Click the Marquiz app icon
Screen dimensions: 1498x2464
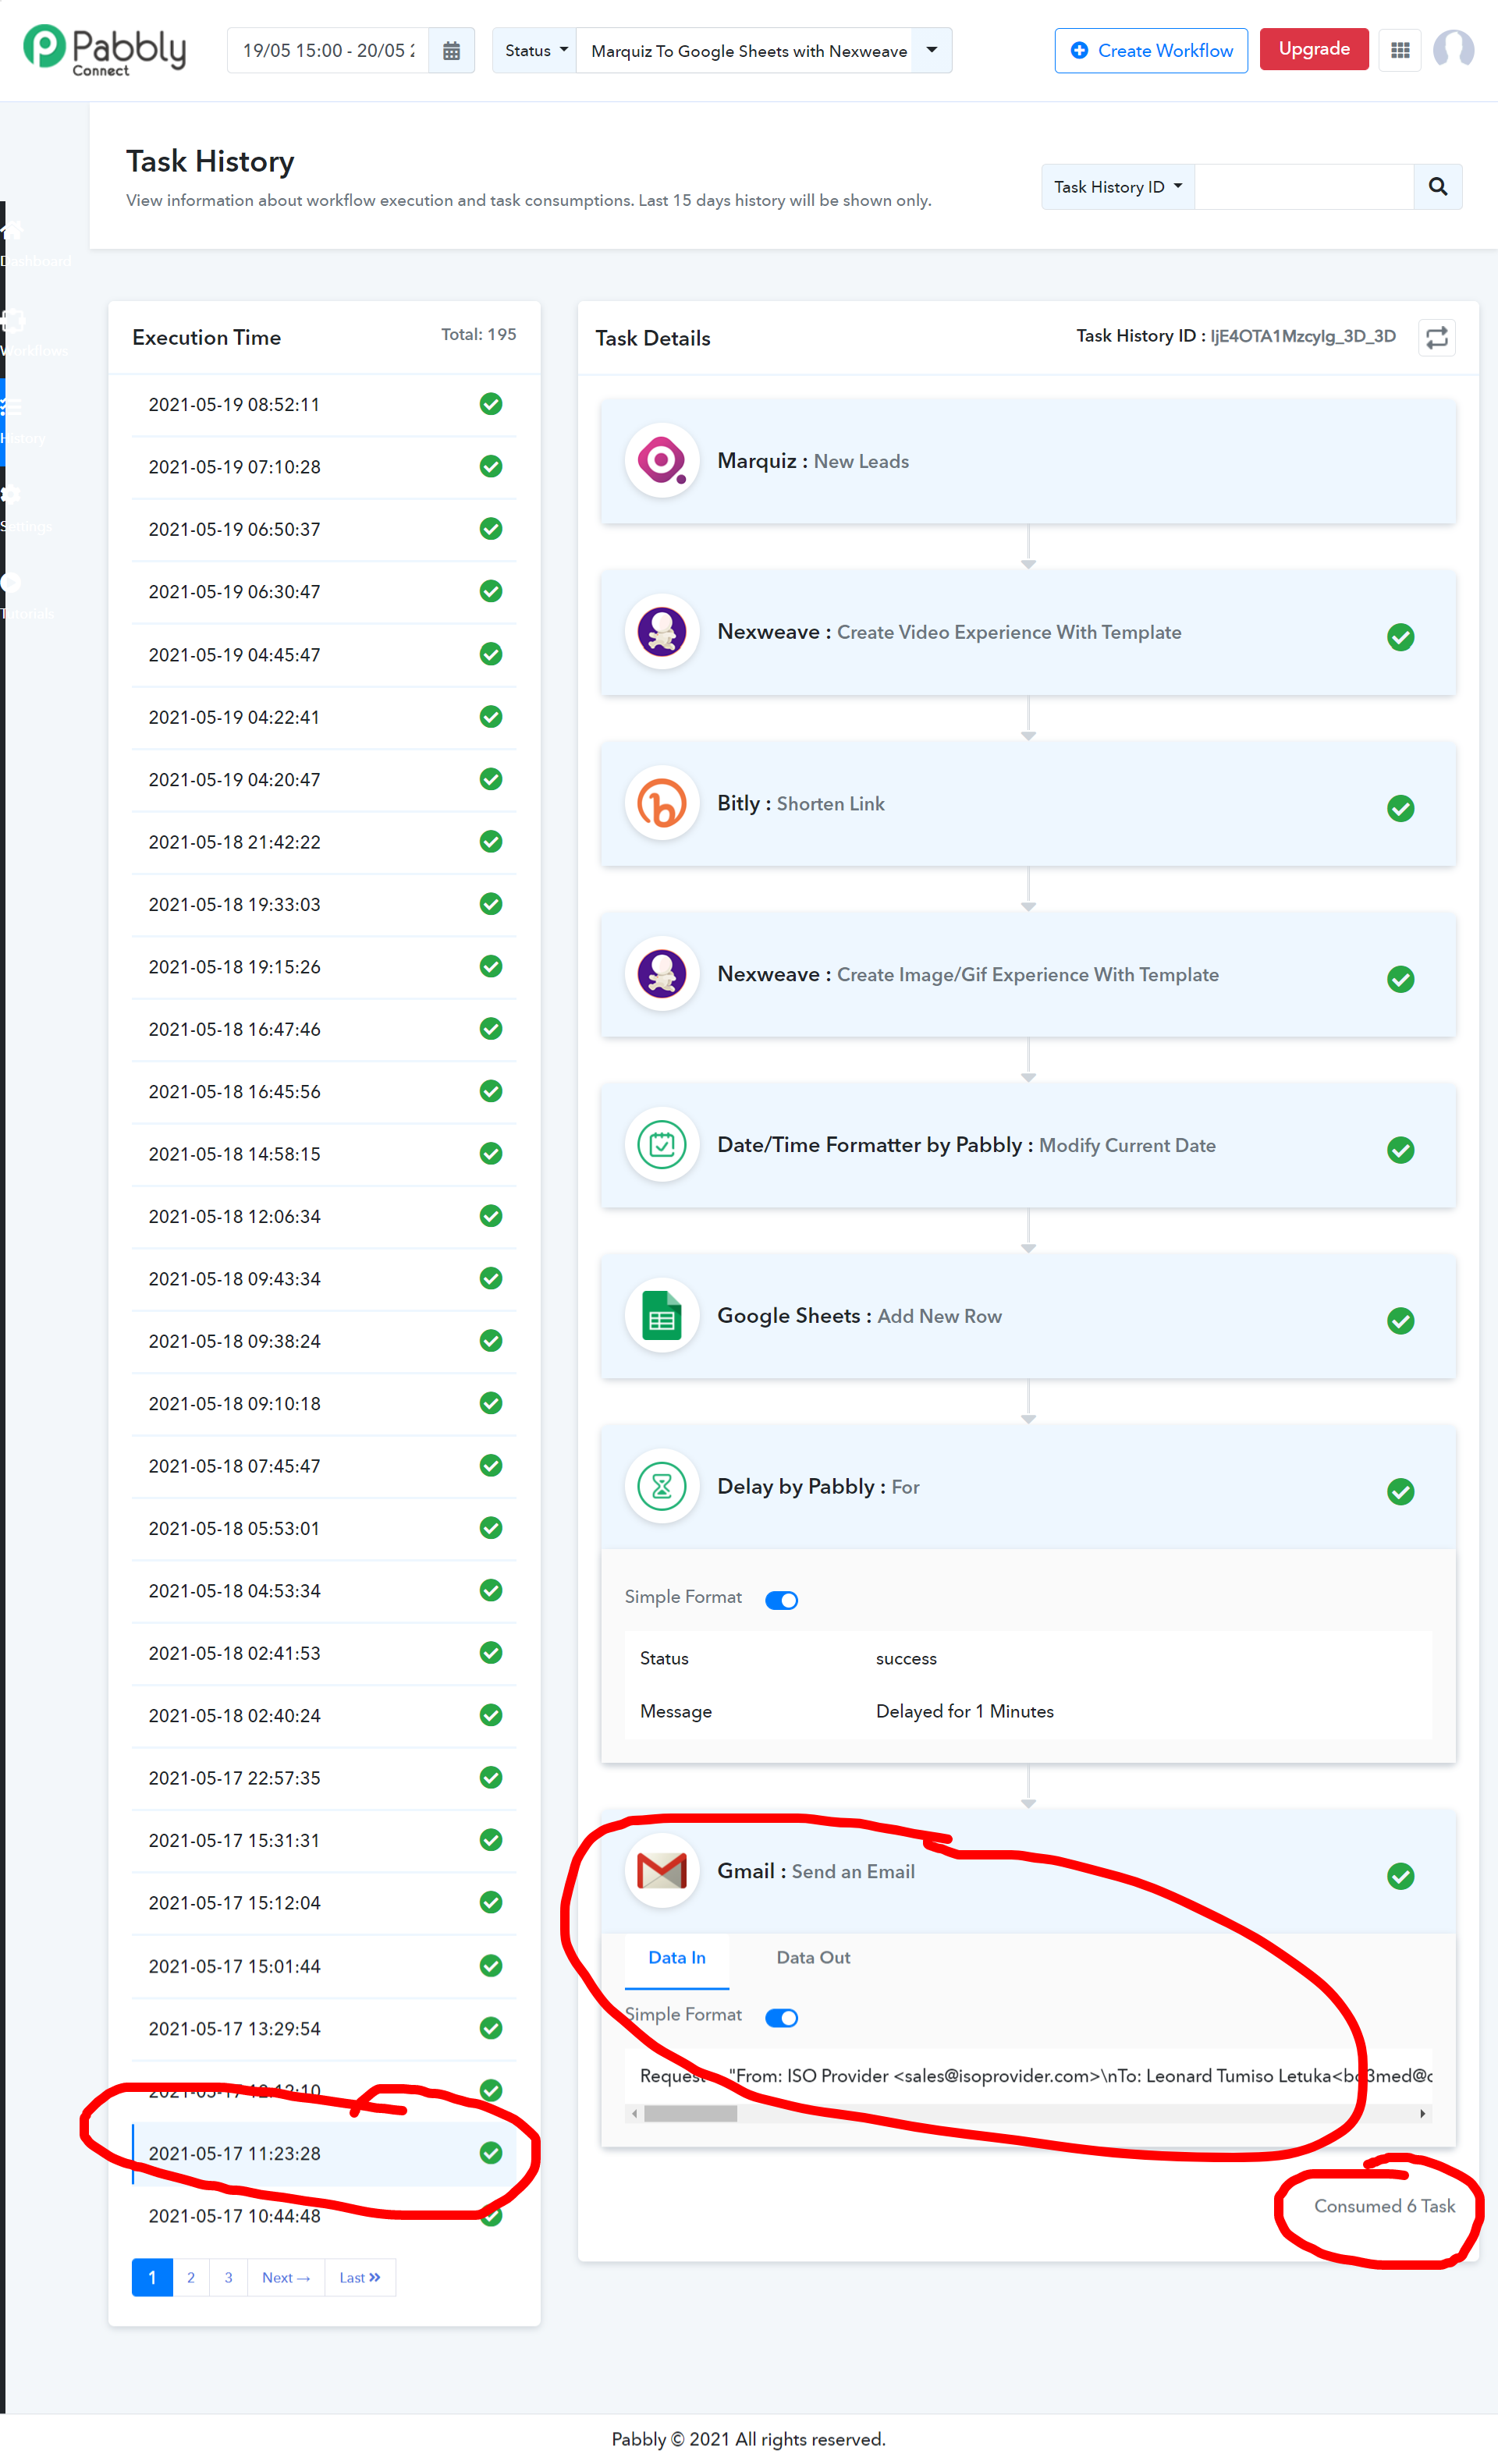point(661,461)
